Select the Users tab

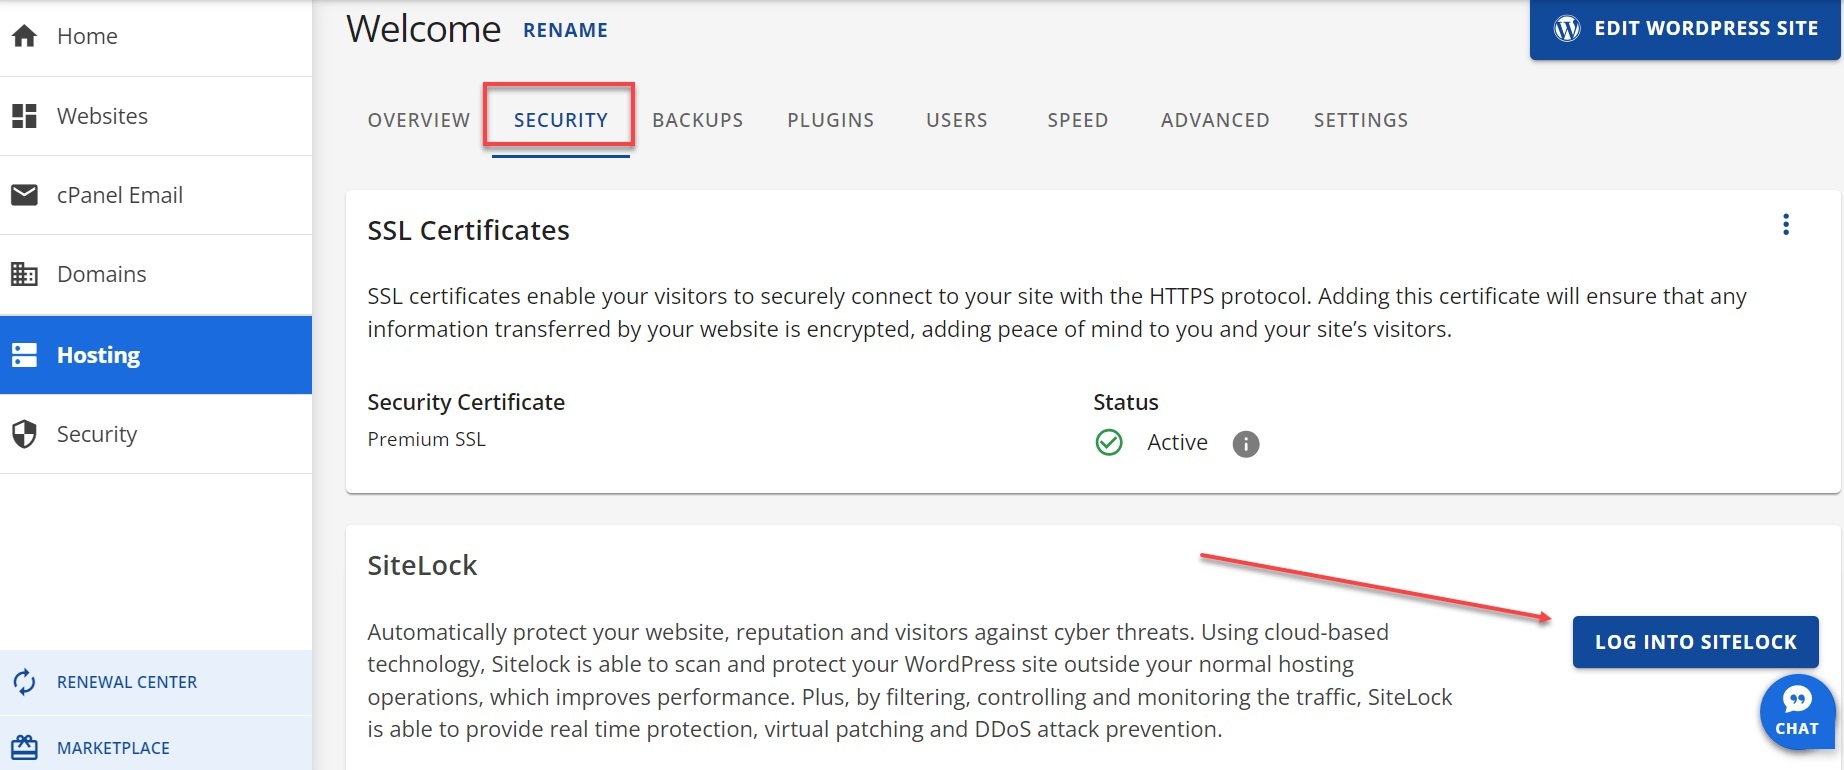pos(956,120)
